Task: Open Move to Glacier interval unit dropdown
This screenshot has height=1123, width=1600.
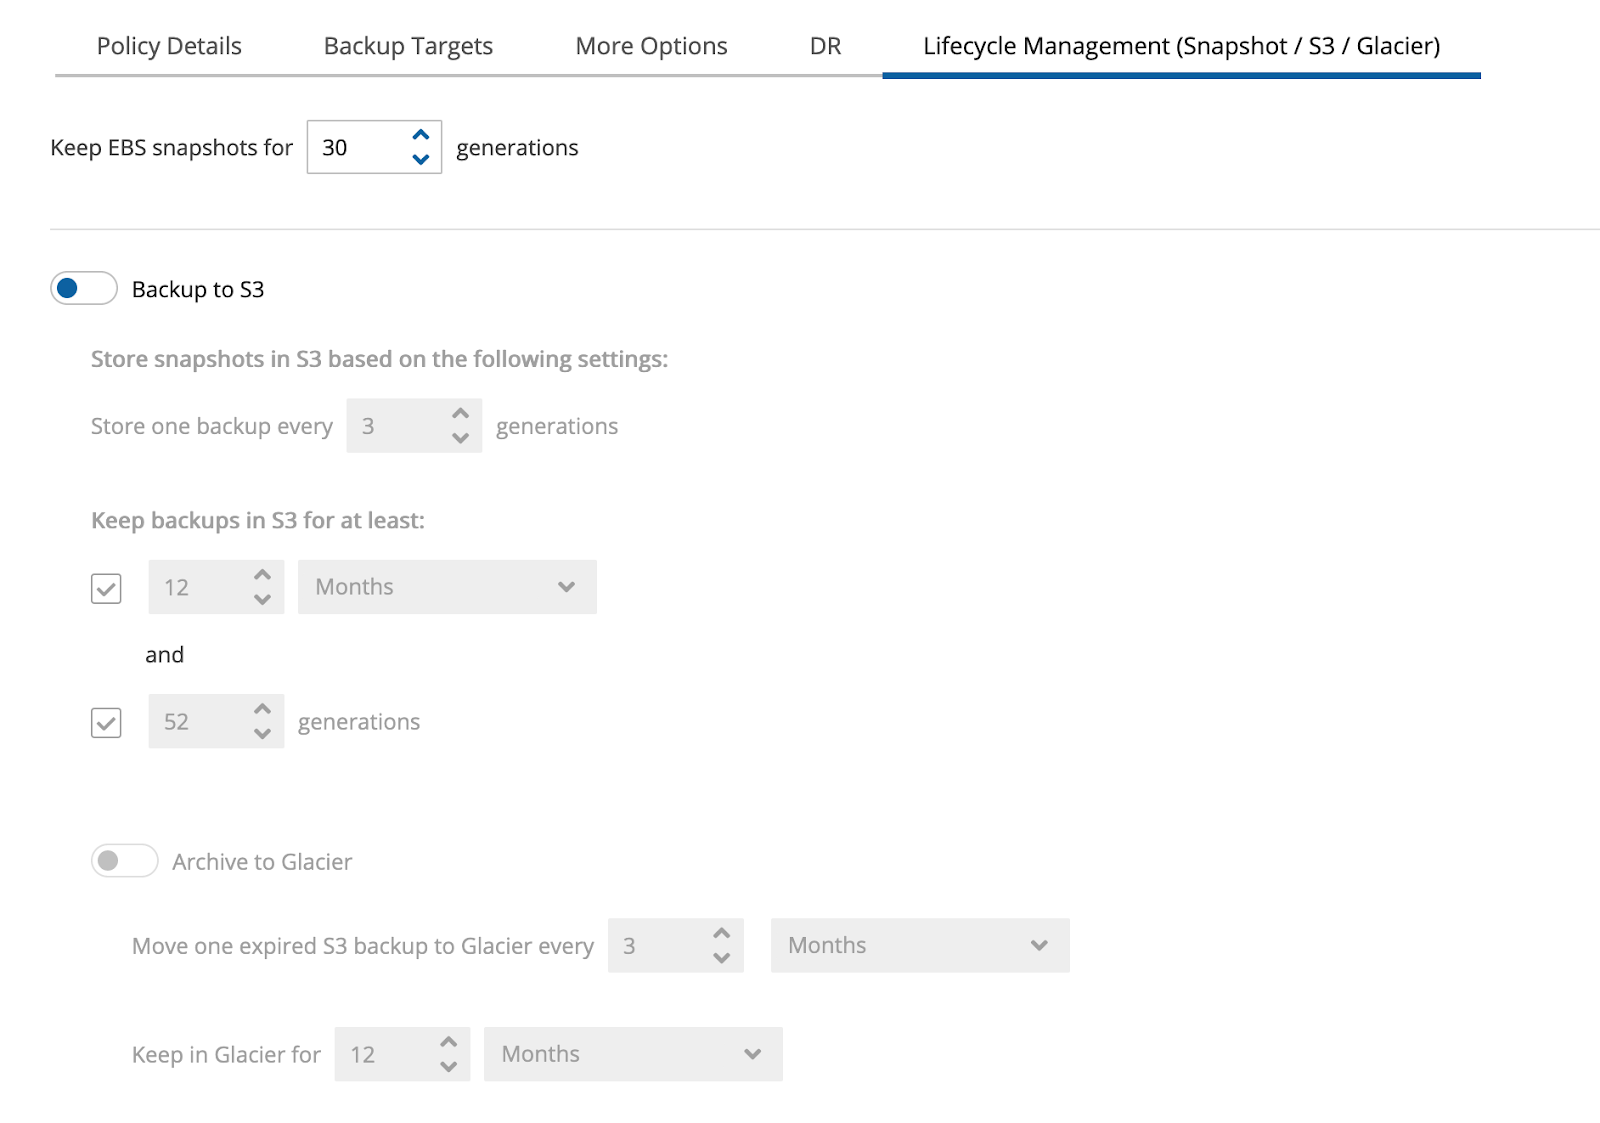Action: coord(919,946)
